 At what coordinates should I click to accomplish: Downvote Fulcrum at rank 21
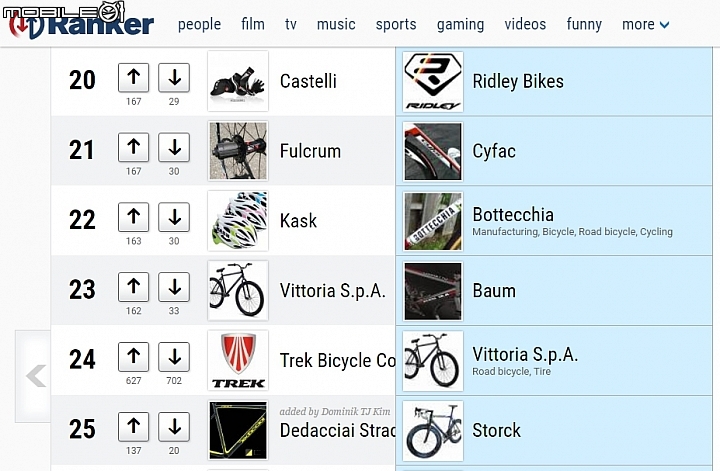pos(174,147)
